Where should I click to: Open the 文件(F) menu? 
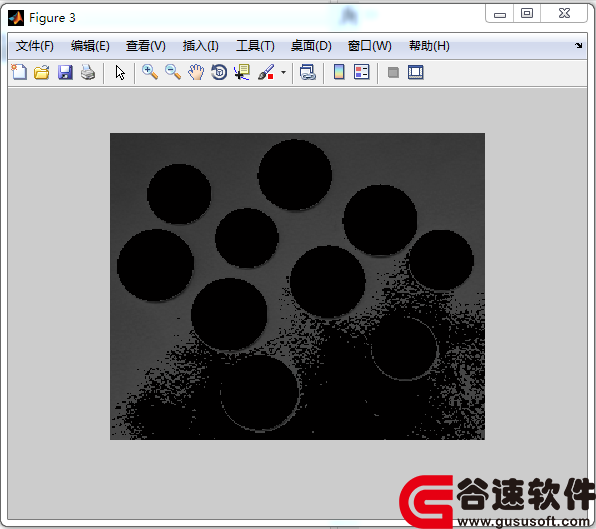[35, 46]
